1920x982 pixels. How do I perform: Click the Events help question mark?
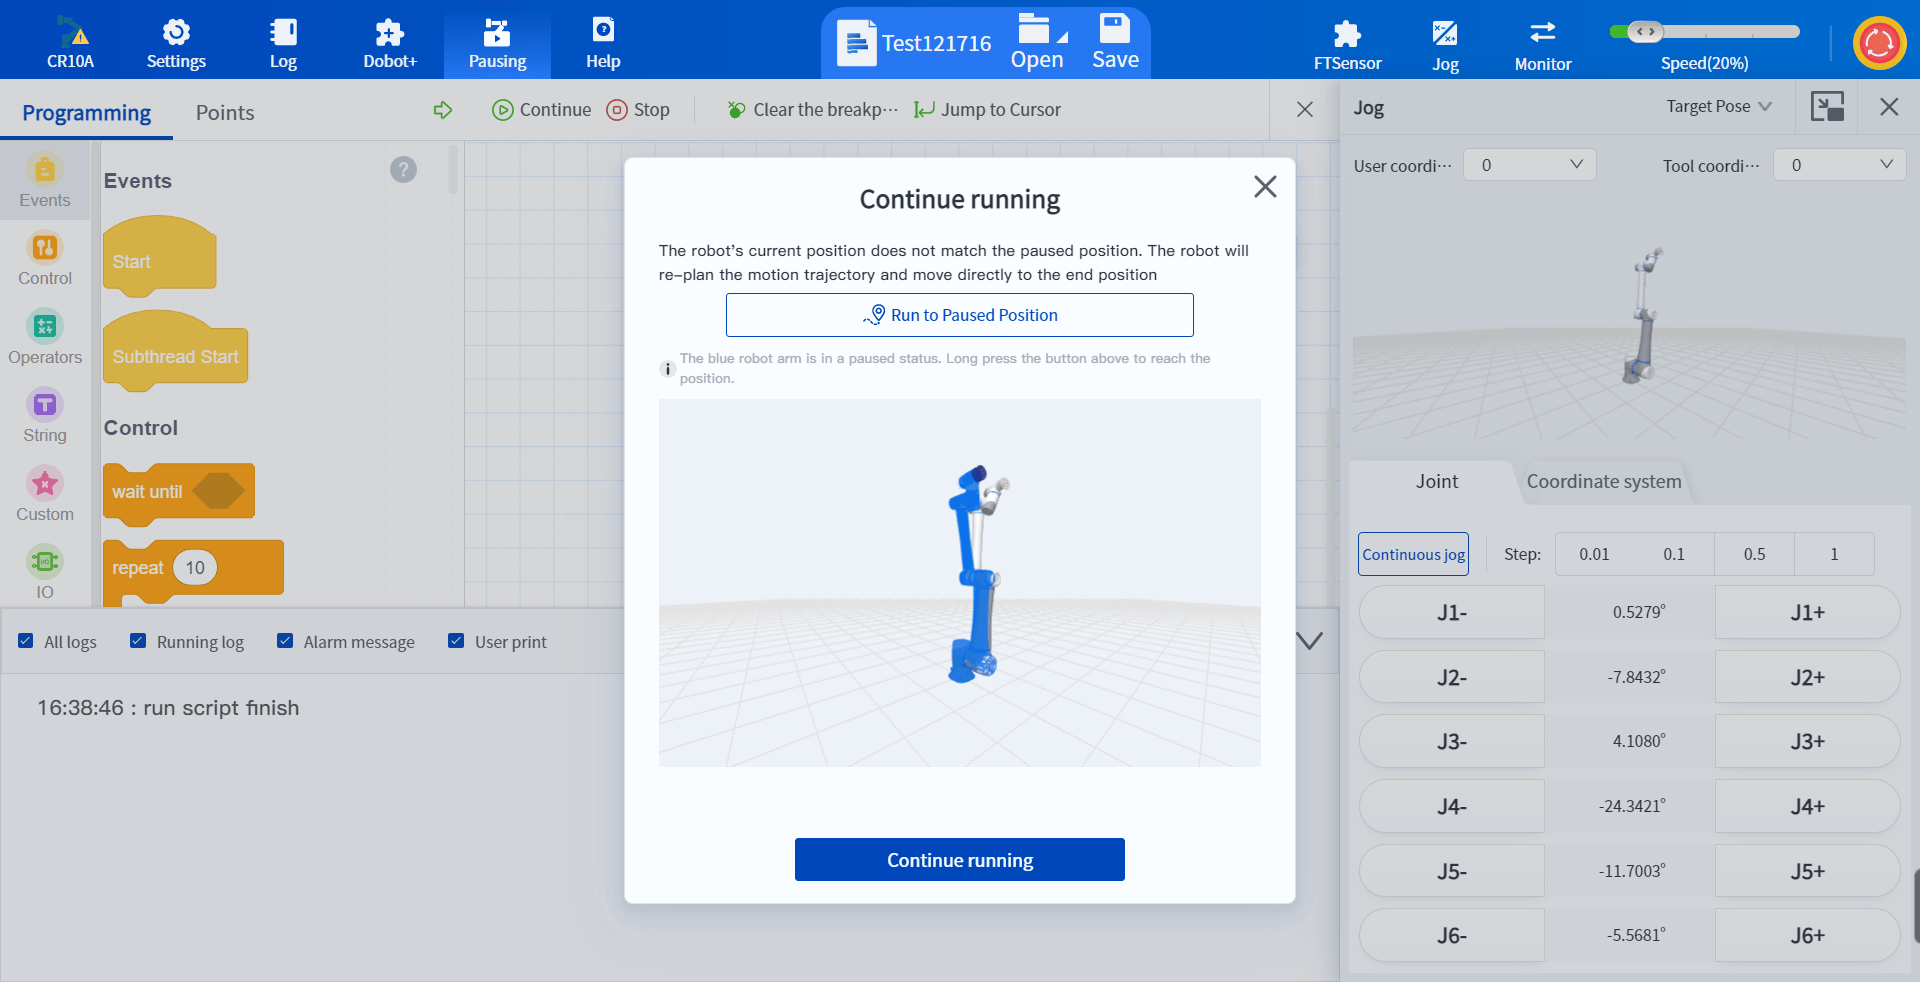pyautogui.click(x=403, y=169)
